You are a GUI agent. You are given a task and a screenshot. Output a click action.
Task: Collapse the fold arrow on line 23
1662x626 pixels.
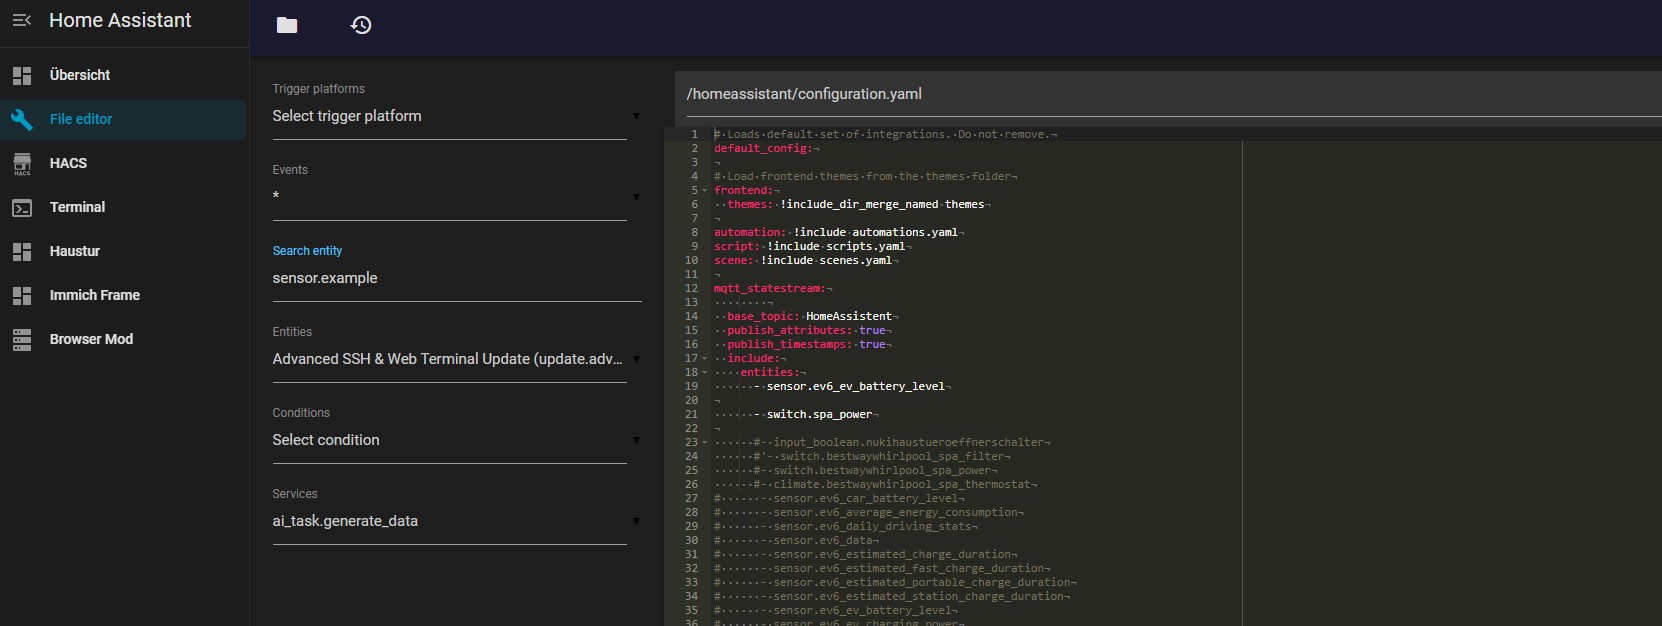(x=705, y=442)
